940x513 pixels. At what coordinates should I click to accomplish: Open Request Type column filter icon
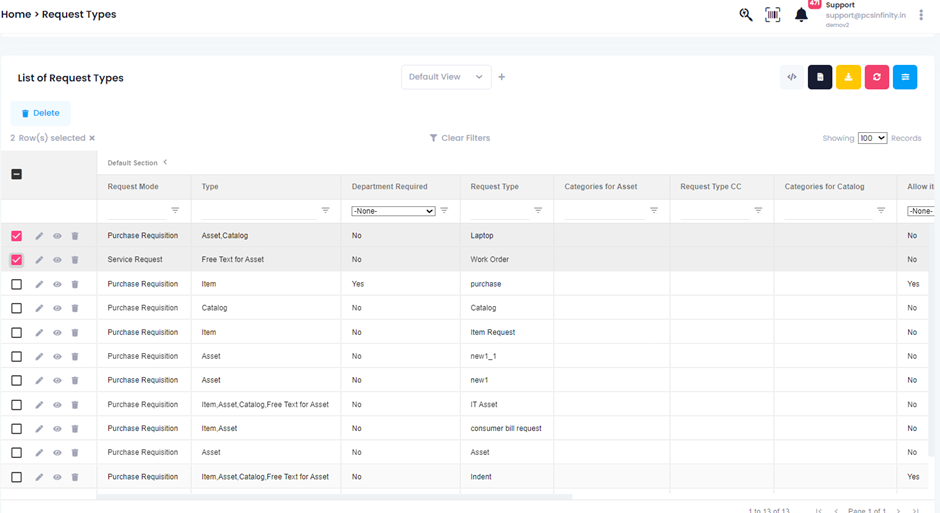[x=538, y=210]
